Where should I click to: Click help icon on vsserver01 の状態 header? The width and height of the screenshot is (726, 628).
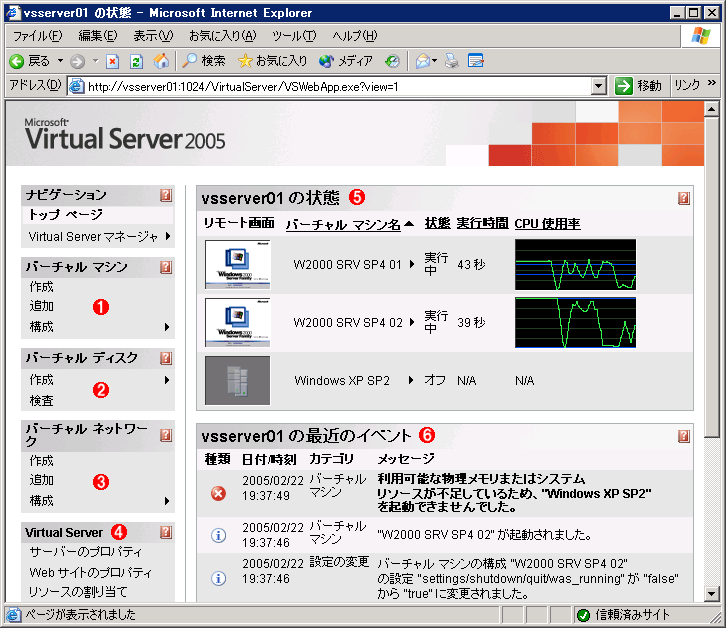tap(684, 199)
